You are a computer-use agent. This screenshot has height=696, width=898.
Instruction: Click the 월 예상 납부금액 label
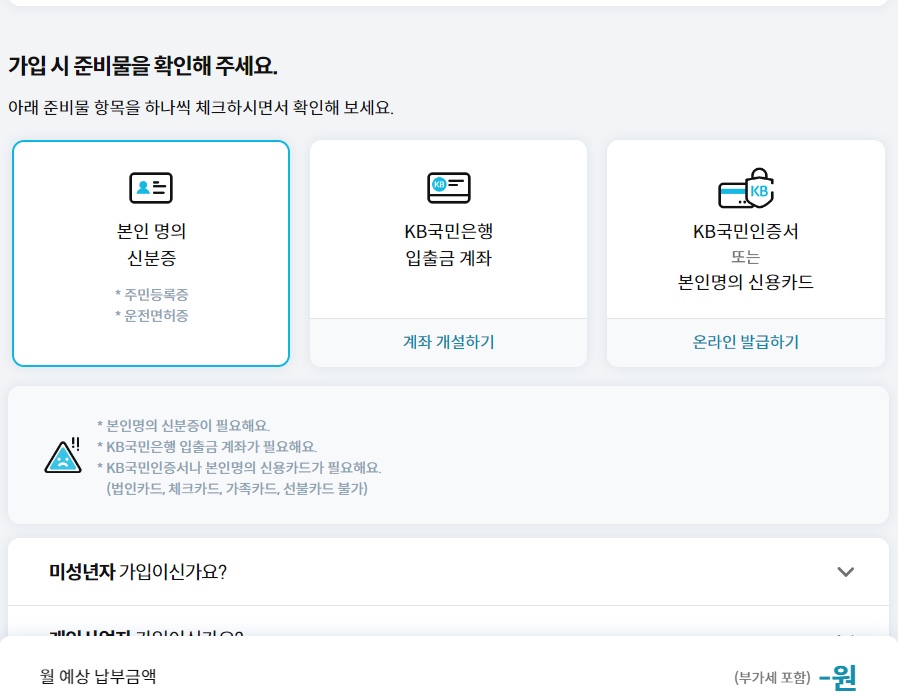[98, 676]
